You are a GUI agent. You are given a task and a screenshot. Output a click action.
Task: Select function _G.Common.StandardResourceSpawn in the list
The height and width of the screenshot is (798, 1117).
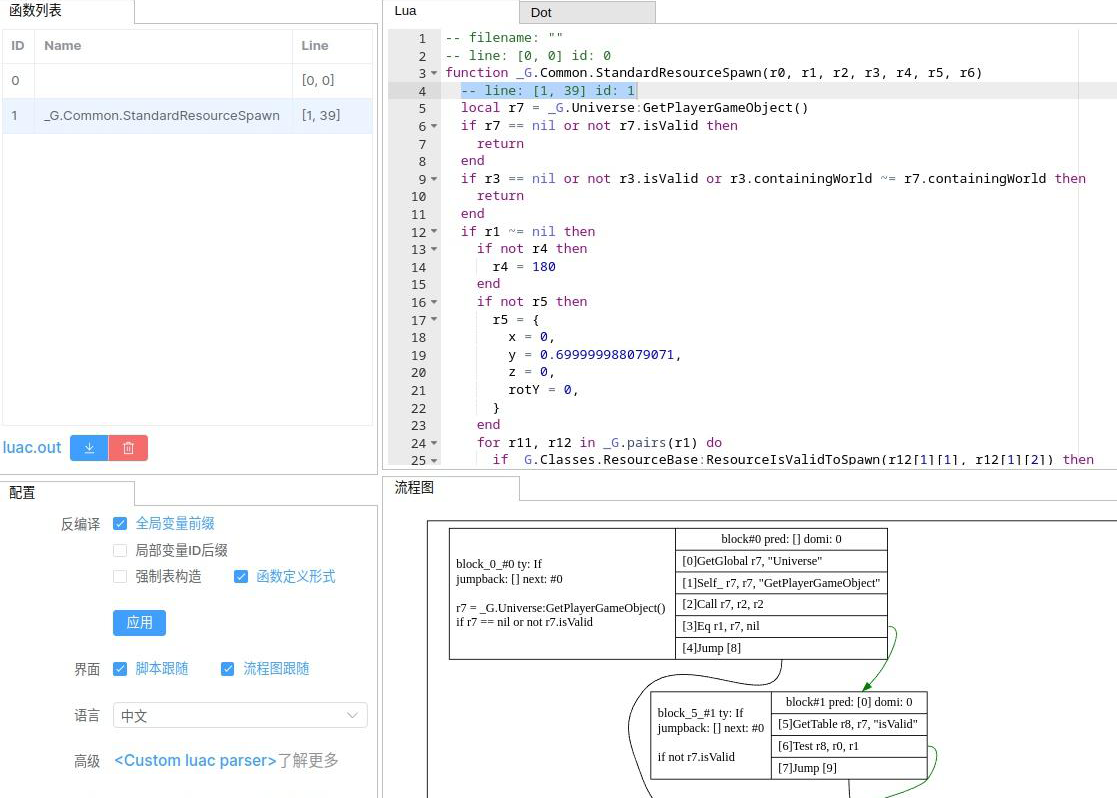[x=162, y=115]
